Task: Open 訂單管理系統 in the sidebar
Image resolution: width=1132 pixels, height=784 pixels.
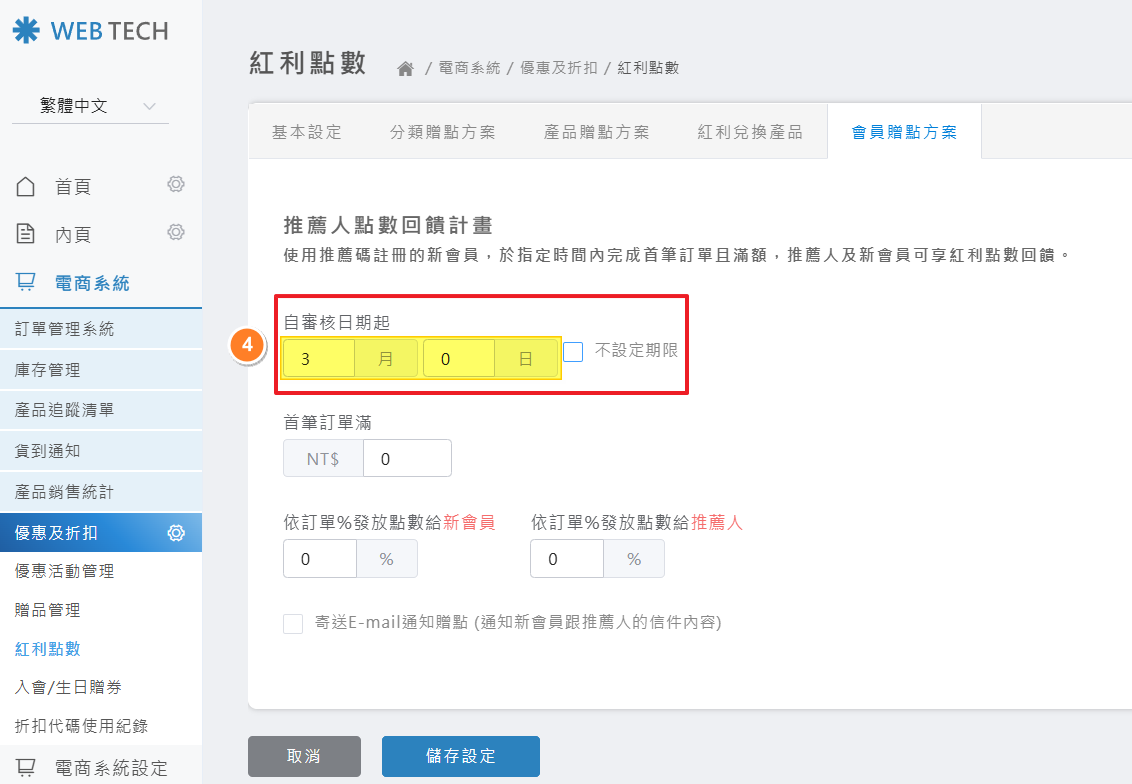Action: click(65, 329)
